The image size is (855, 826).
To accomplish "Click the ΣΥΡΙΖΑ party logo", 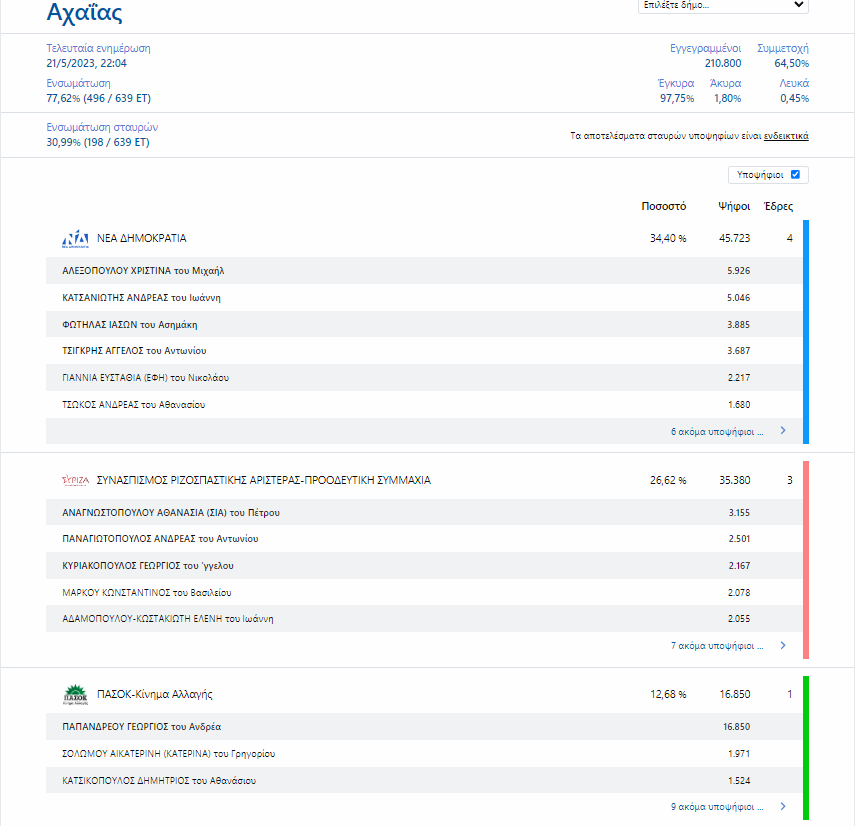I will (75, 481).
